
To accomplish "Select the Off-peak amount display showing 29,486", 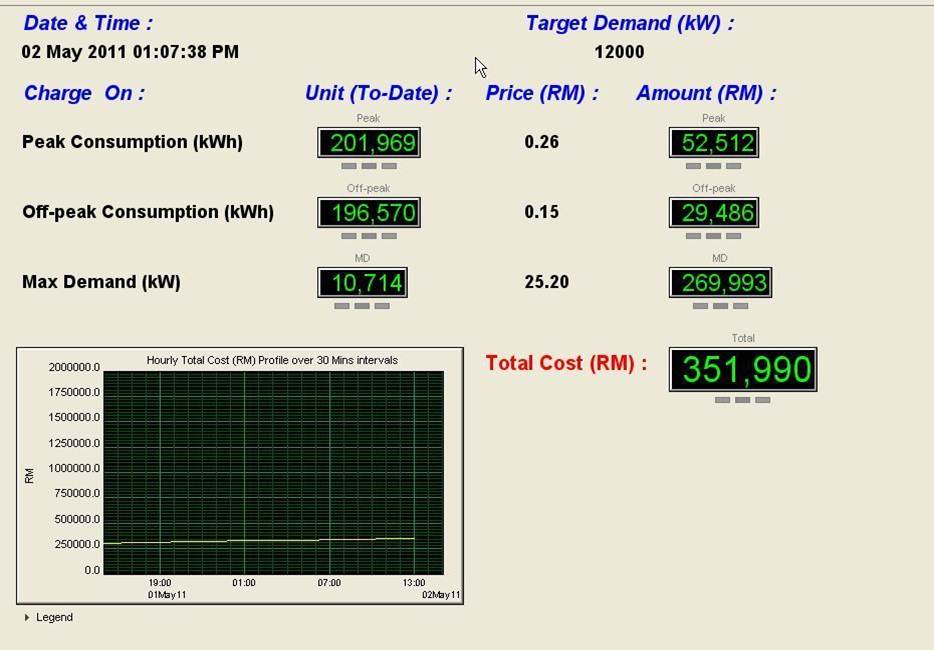I will pyautogui.click(x=713, y=213).
